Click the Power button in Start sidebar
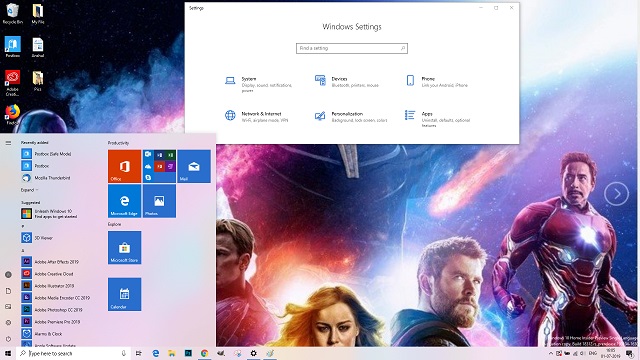The image size is (640, 360). [8, 339]
